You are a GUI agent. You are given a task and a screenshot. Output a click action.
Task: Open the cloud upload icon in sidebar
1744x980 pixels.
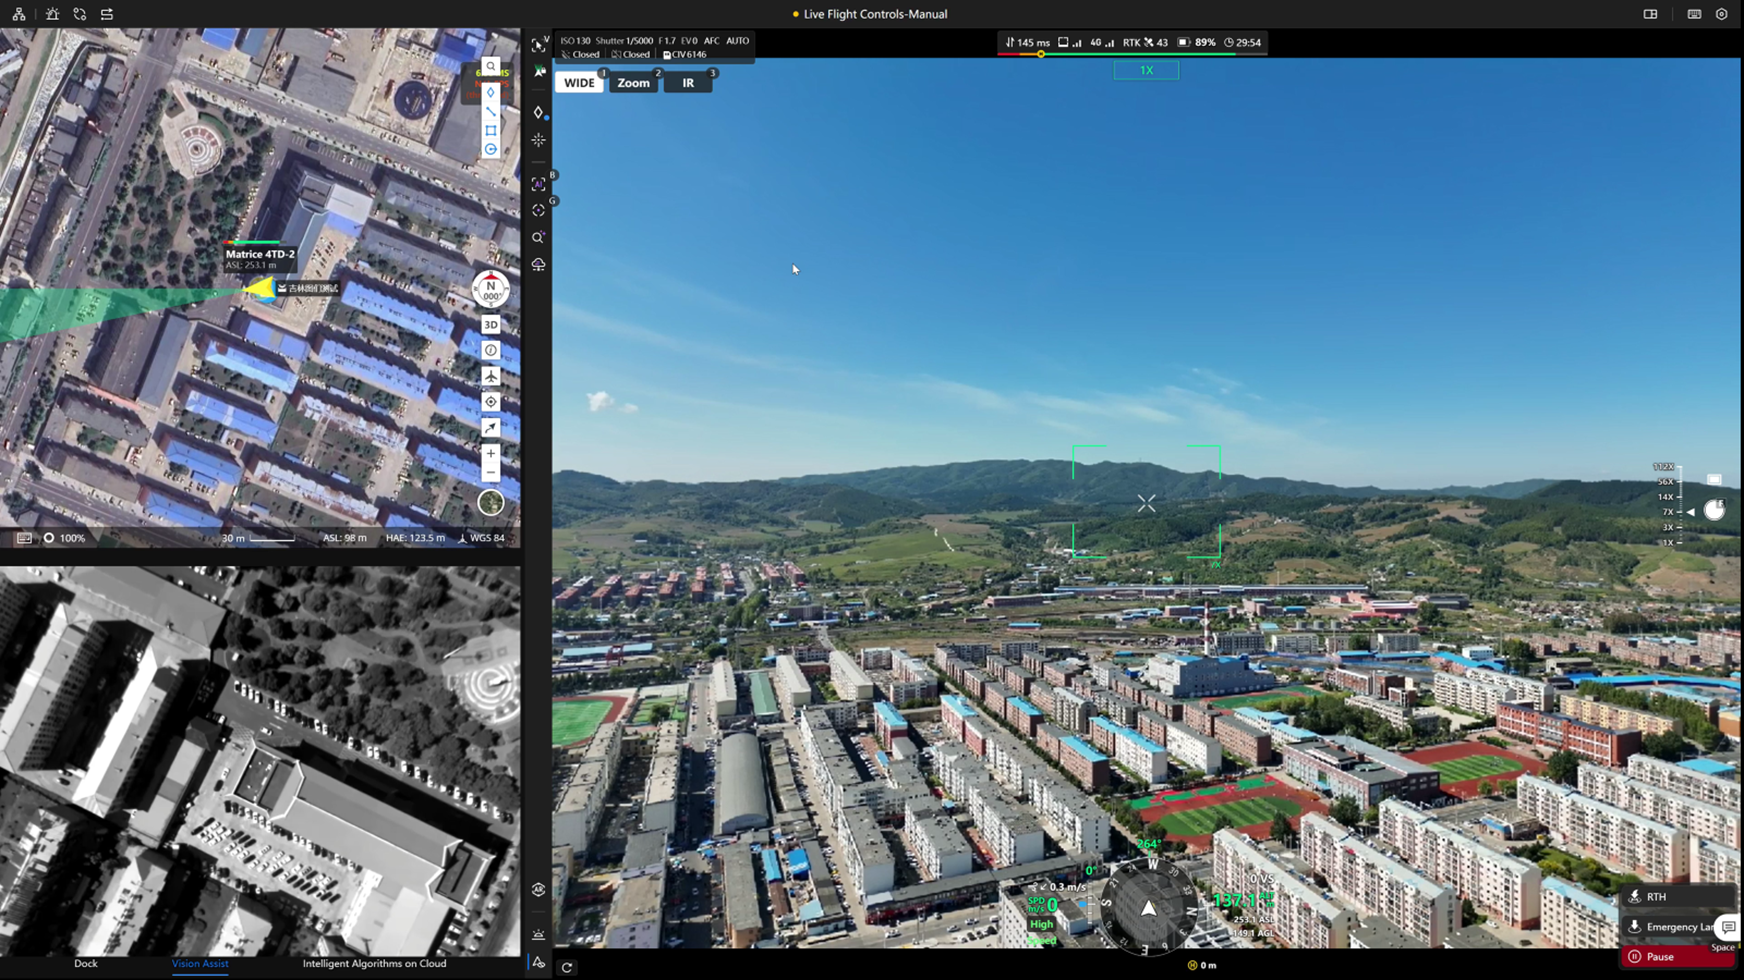coord(538,264)
